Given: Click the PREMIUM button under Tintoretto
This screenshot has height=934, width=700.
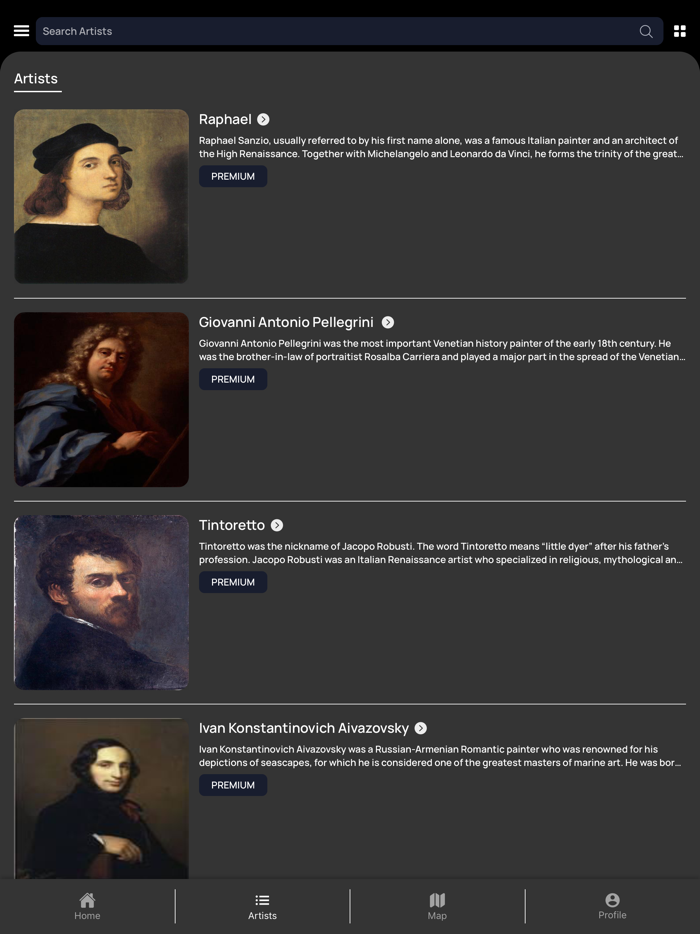Looking at the screenshot, I should tap(233, 582).
